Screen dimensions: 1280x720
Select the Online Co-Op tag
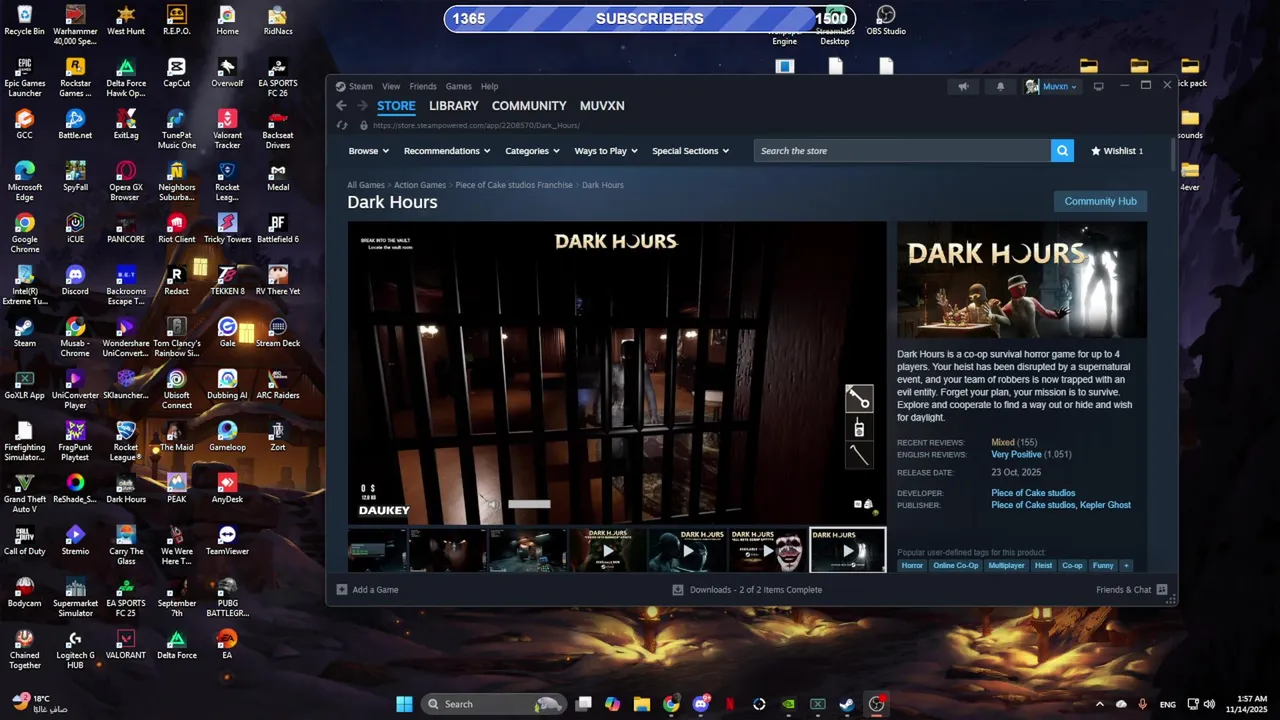pyautogui.click(x=956, y=566)
